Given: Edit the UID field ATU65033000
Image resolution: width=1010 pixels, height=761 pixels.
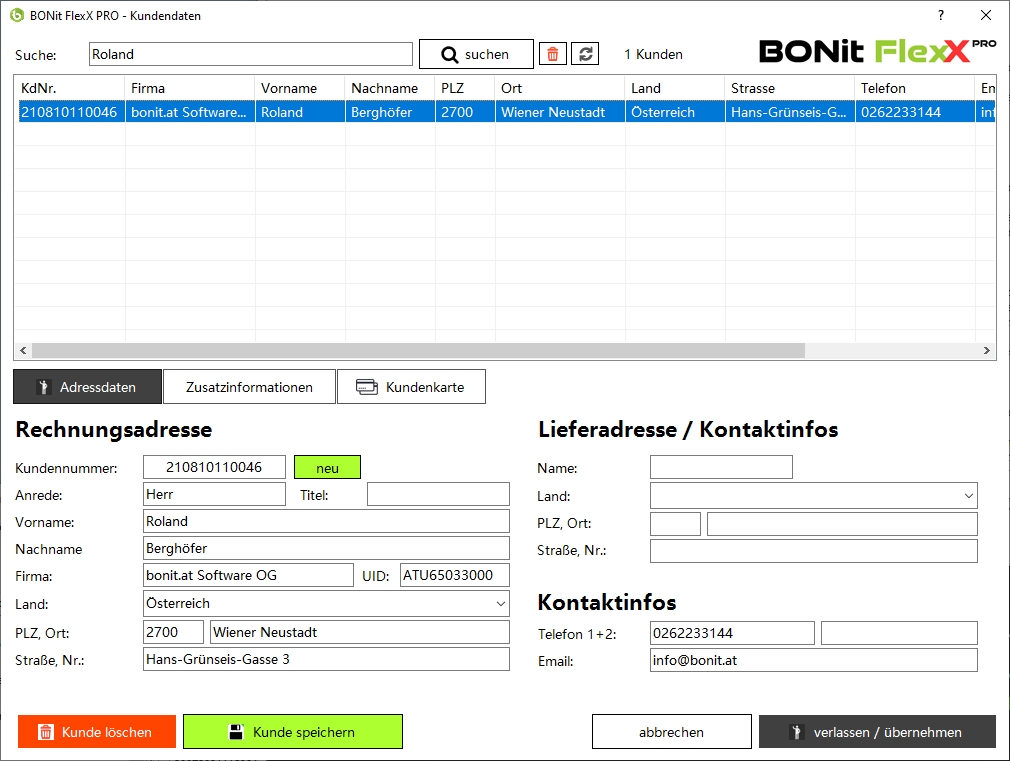Looking at the screenshot, I should pos(455,575).
